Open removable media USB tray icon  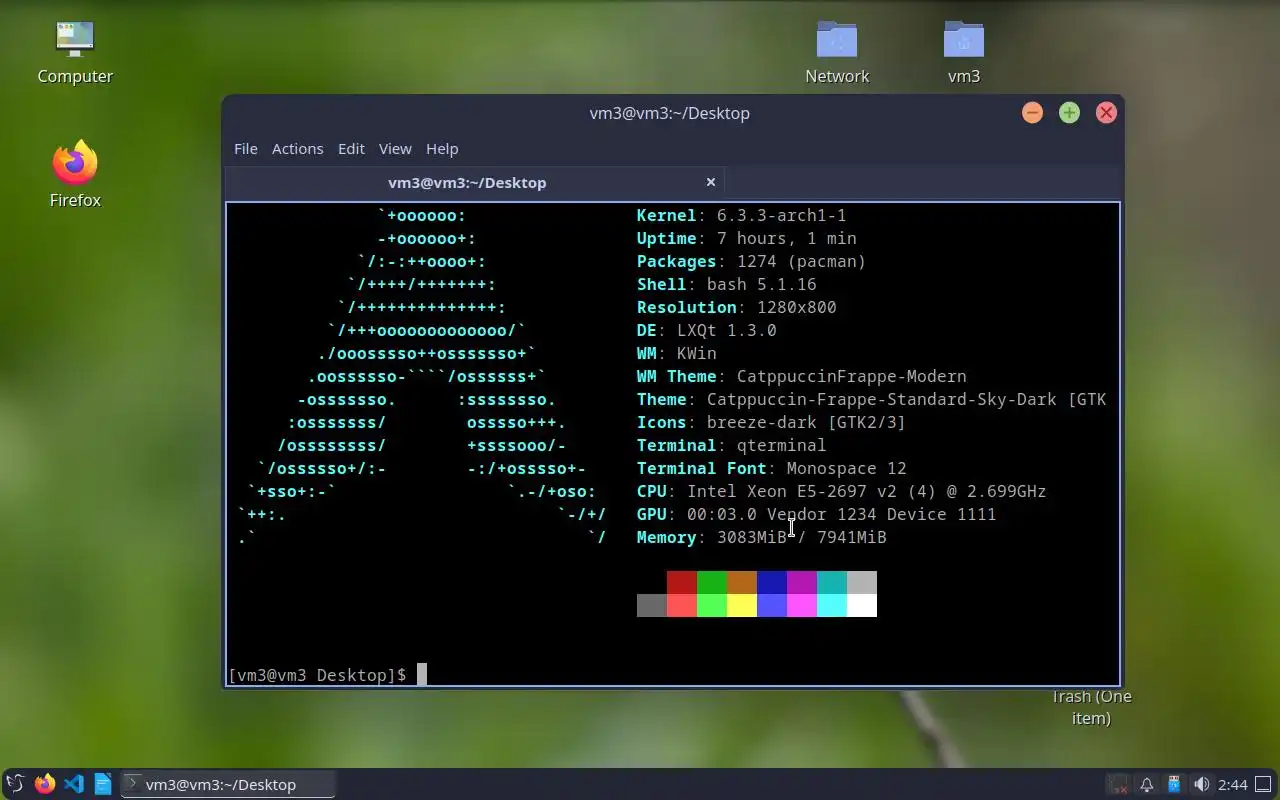[x=1174, y=784]
